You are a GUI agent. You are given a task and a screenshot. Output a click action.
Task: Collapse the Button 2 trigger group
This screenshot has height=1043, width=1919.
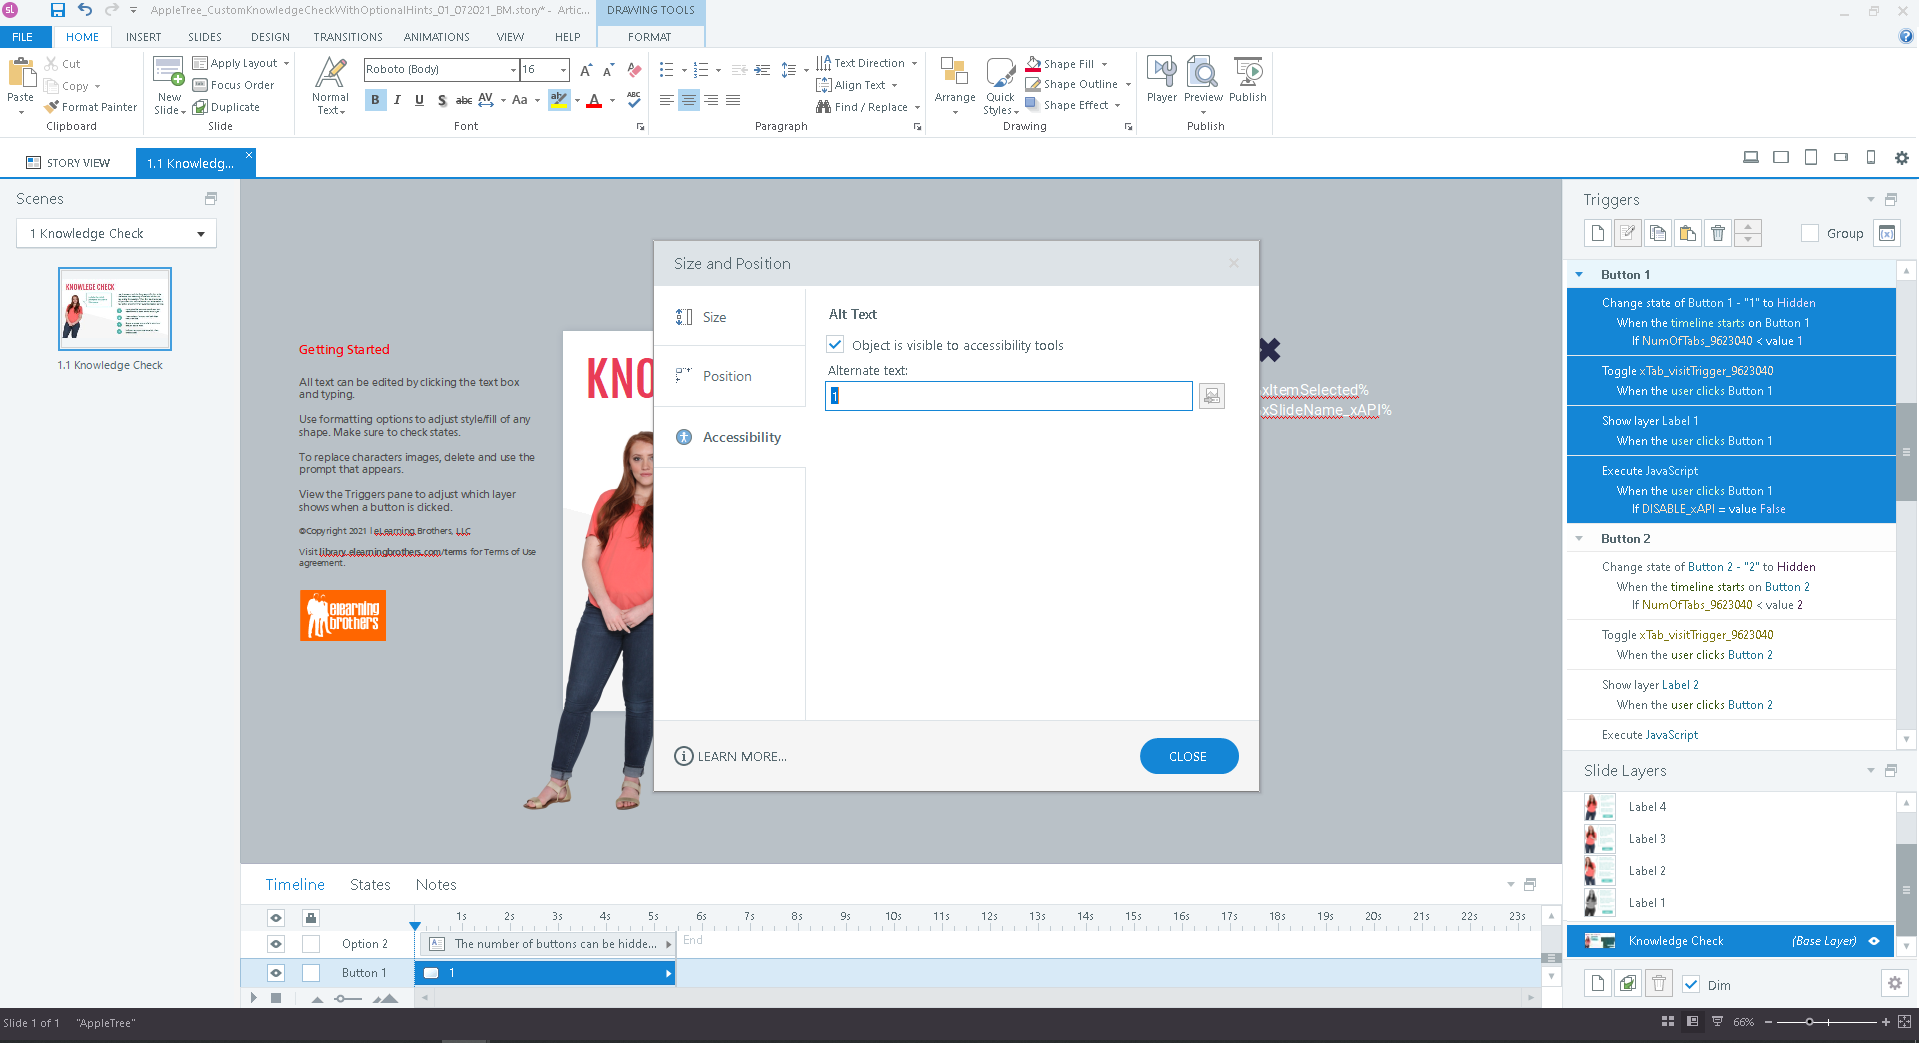click(x=1579, y=539)
